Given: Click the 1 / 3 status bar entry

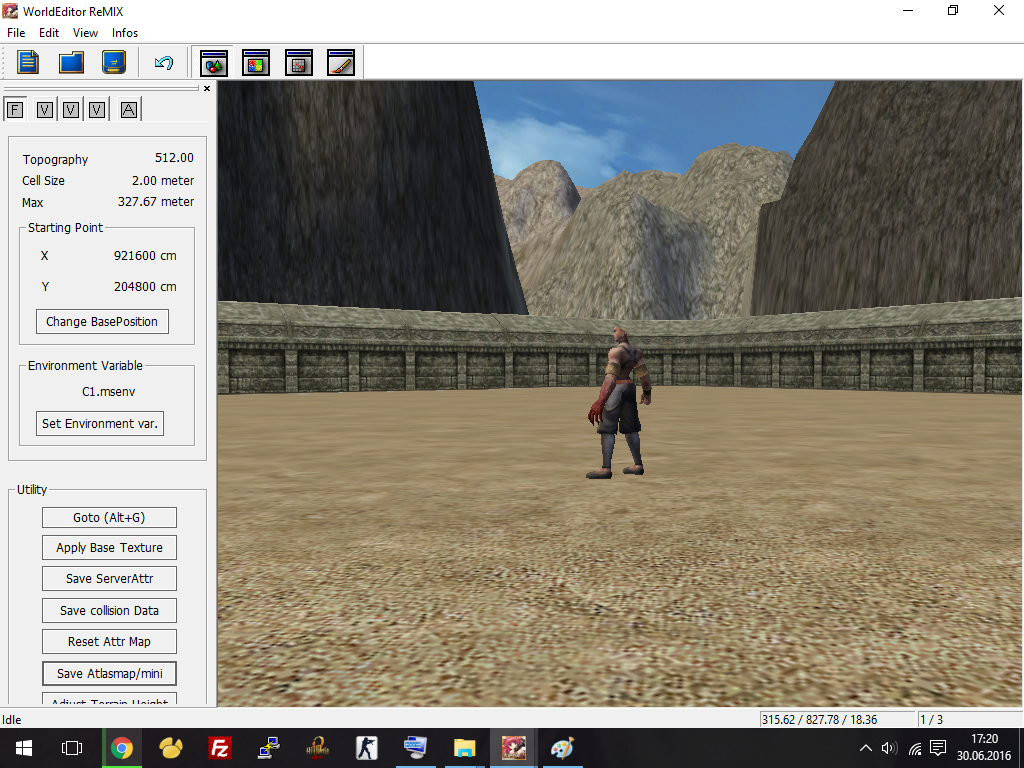Looking at the screenshot, I should pos(931,720).
